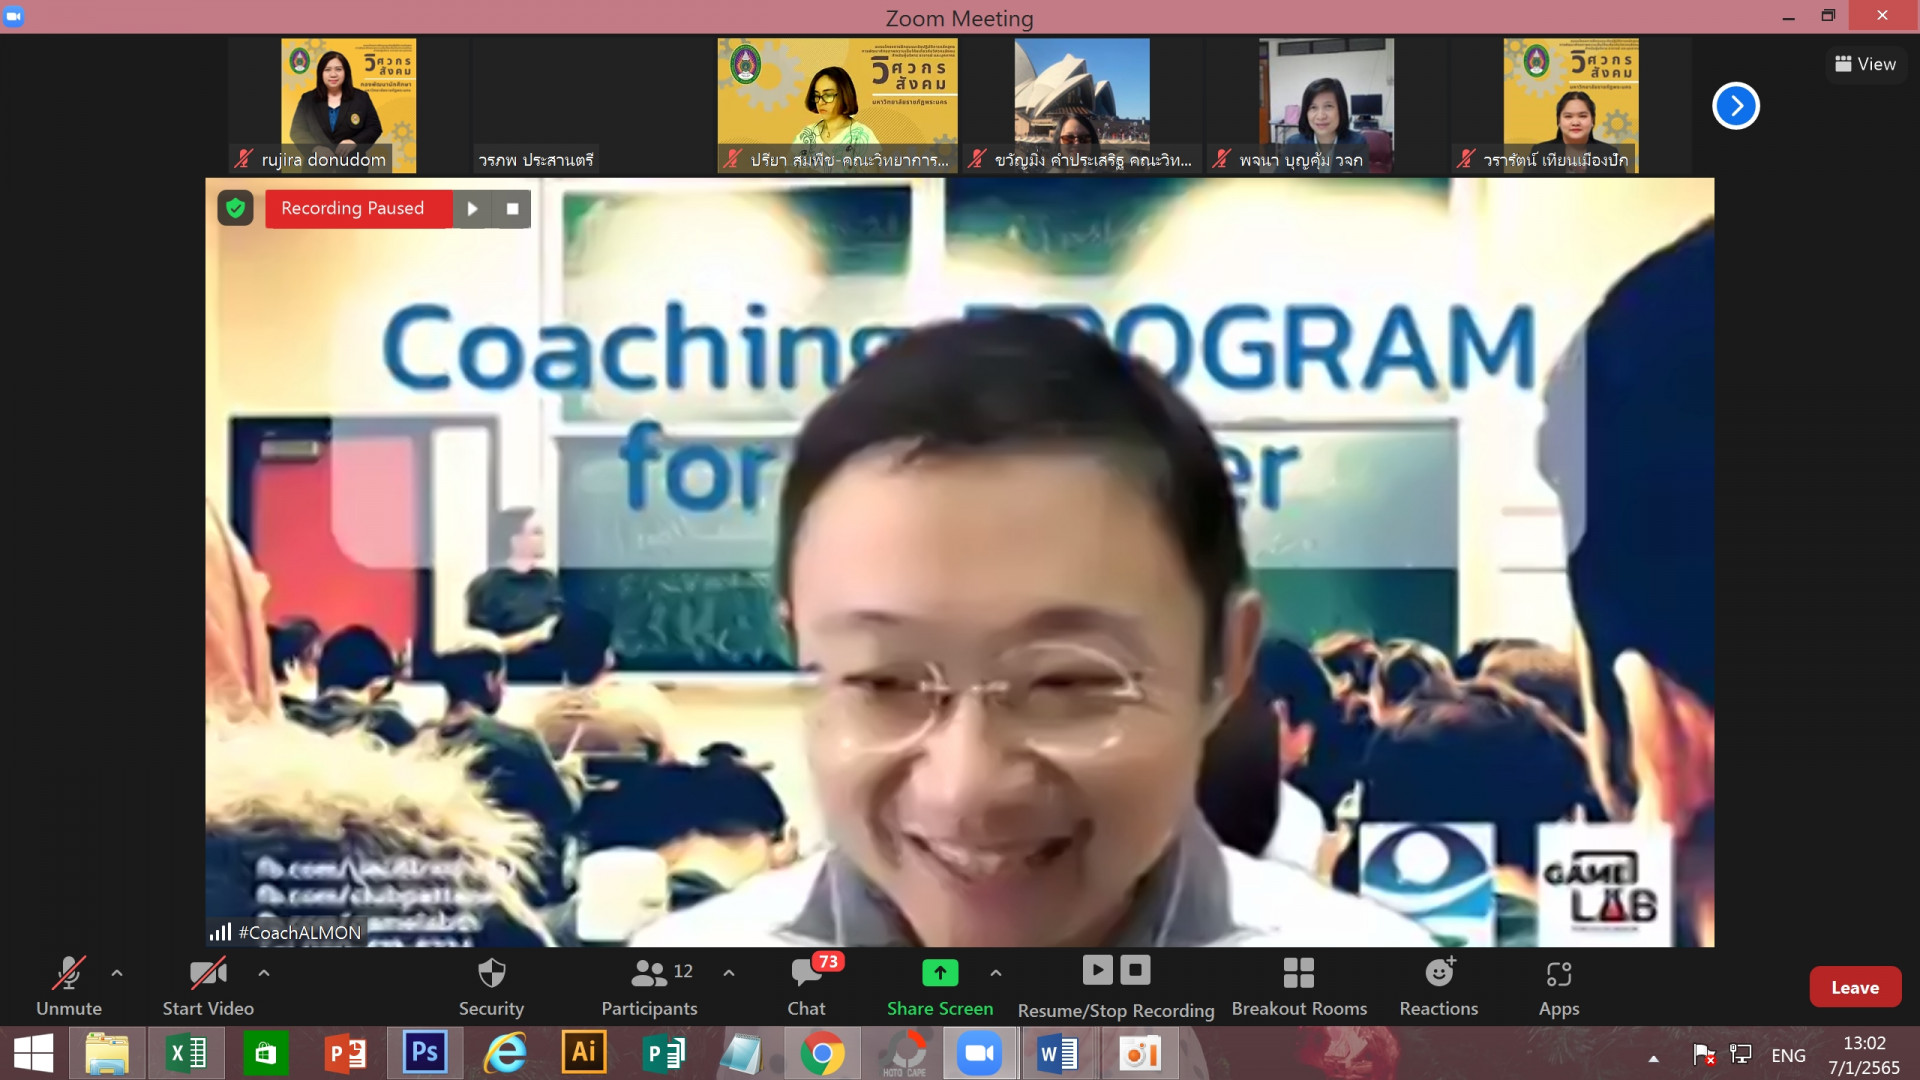
Task: Expand video options arrow next to Start Video
Action: pyautogui.click(x=264, y=972)
